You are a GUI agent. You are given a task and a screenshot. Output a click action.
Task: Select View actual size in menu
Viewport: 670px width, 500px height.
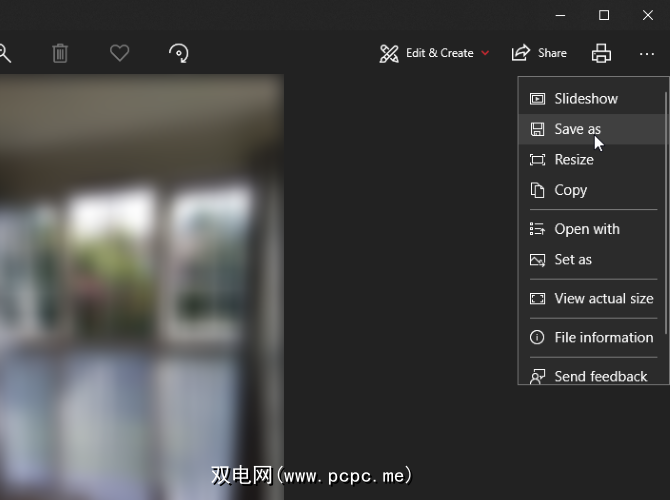click(591, 298)
